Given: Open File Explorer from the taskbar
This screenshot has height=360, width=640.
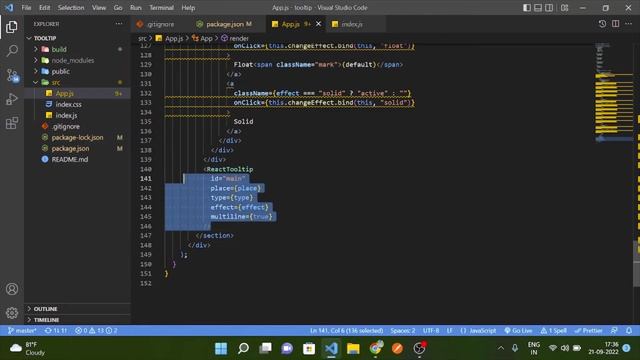Looking at the screenshot, I should point(353,348).
